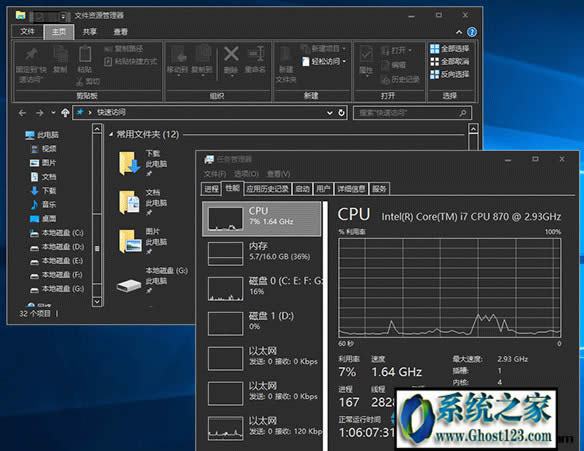The height and width of the screenshot is (451, 584).
Task: Click 全部选择 in Select group
Action: [450, 49]
